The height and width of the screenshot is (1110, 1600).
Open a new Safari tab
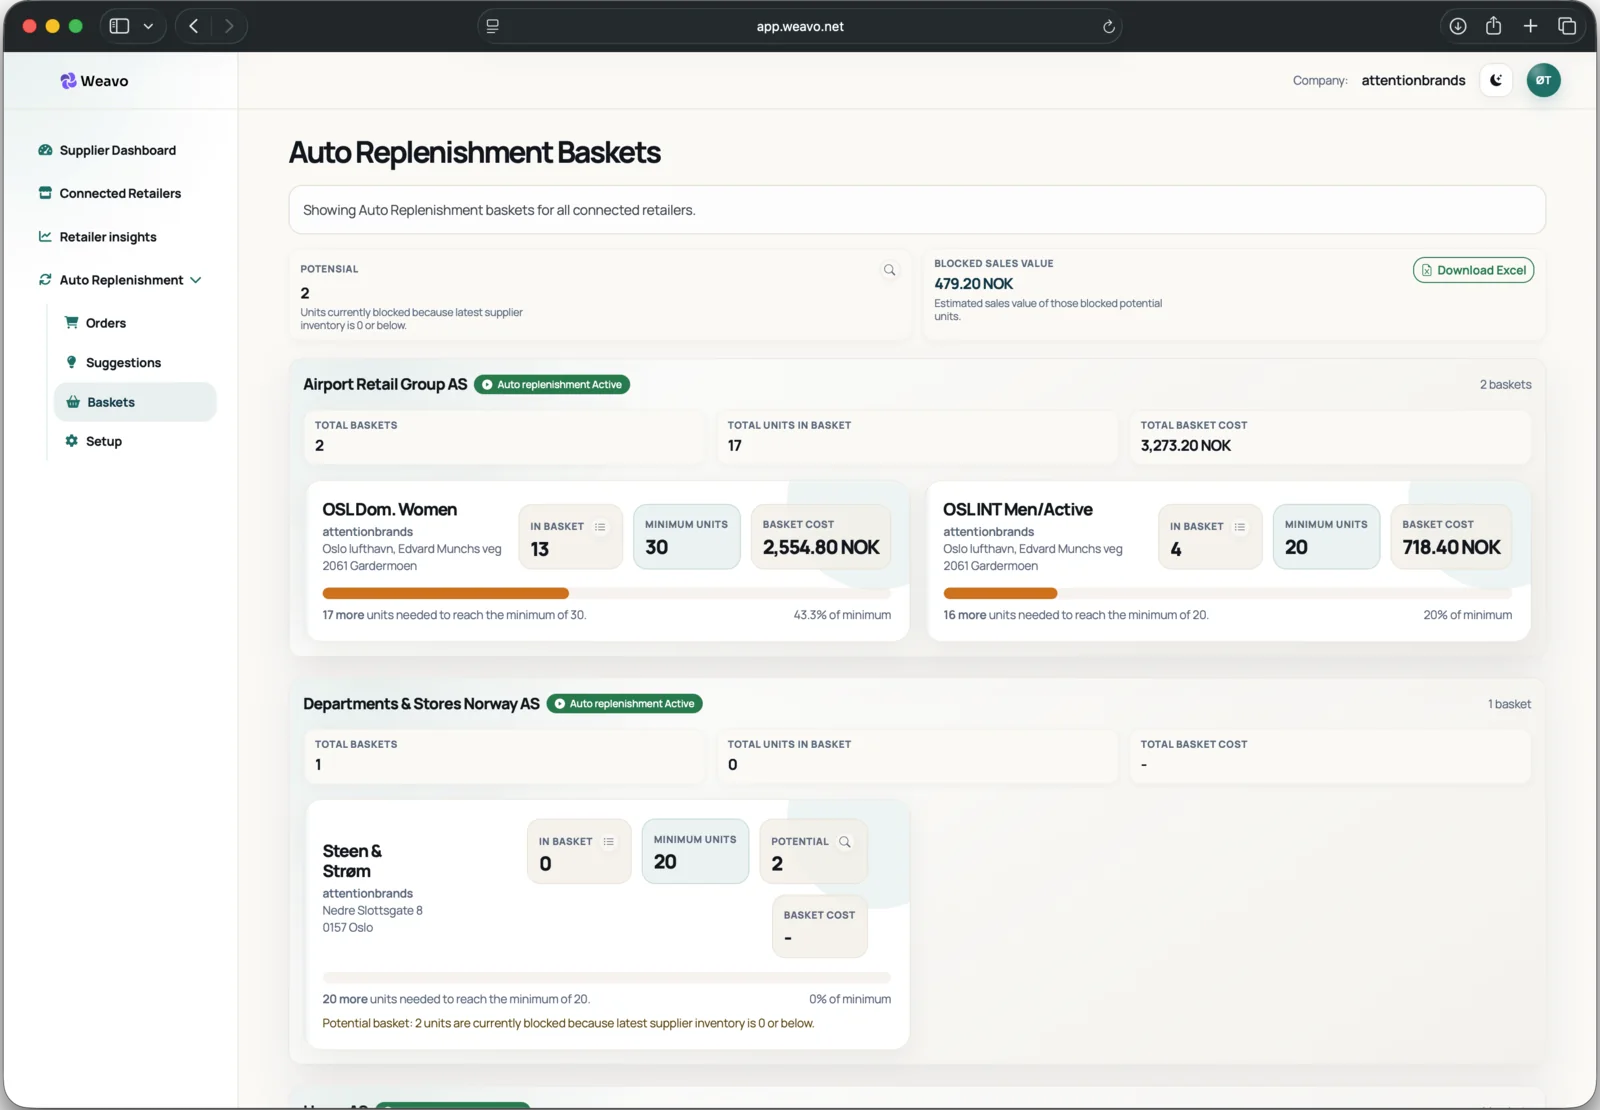1530,26
